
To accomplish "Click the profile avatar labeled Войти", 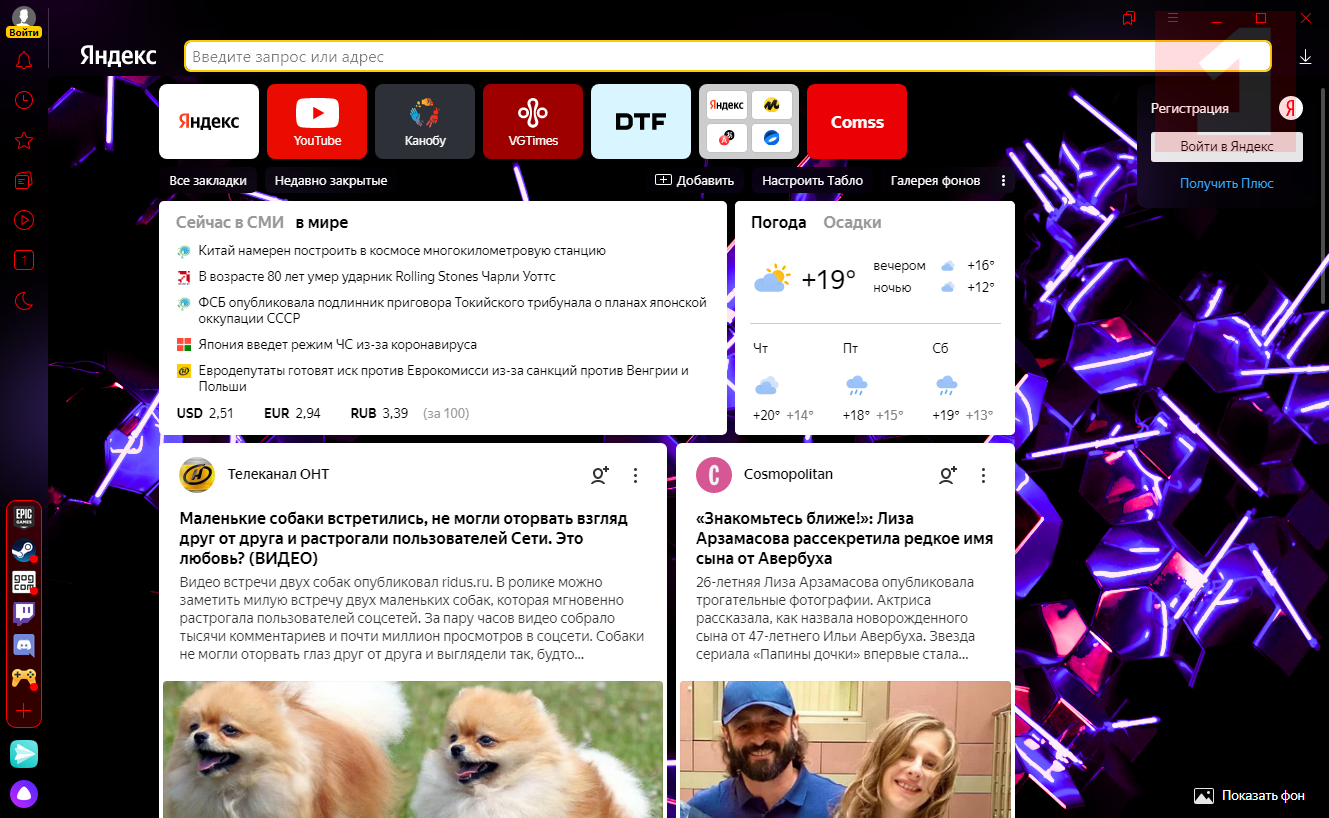I will pos(23,21).
